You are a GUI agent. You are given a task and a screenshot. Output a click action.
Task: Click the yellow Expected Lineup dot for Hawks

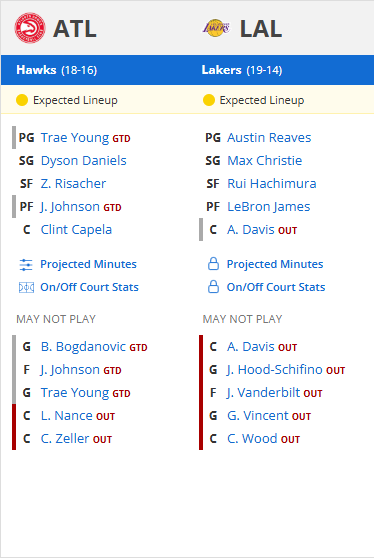(x=22, y=100)
